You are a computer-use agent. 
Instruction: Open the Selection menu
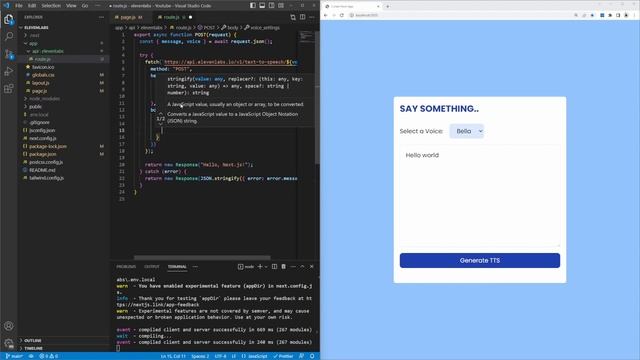point(51,6)
